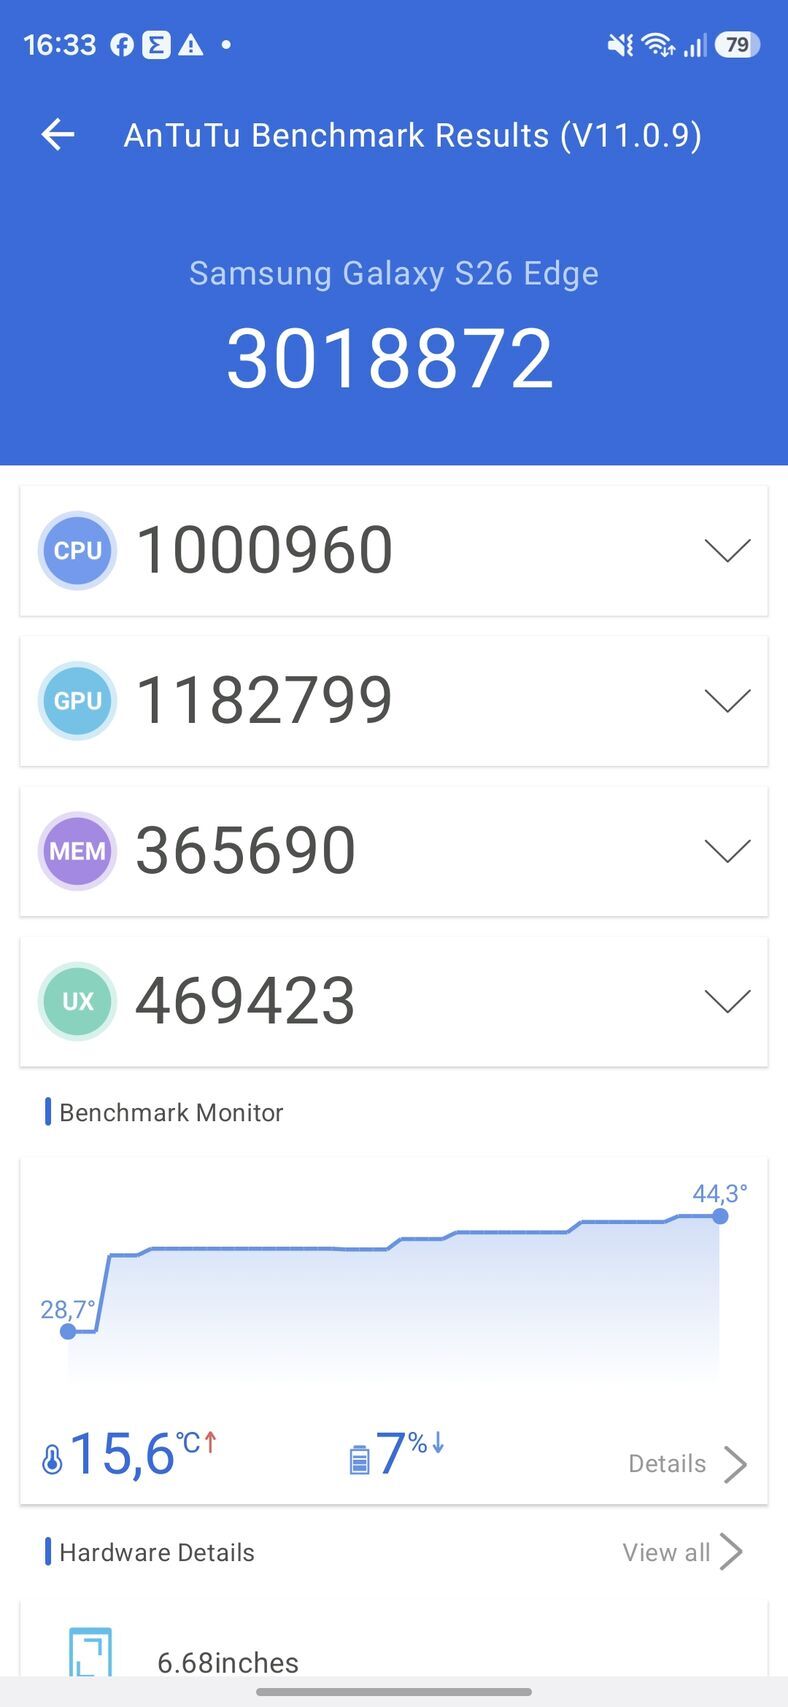Click the CPU score badge icon
The width and height of the screenshot is (788, 1707).
click(x=77, y=551)
